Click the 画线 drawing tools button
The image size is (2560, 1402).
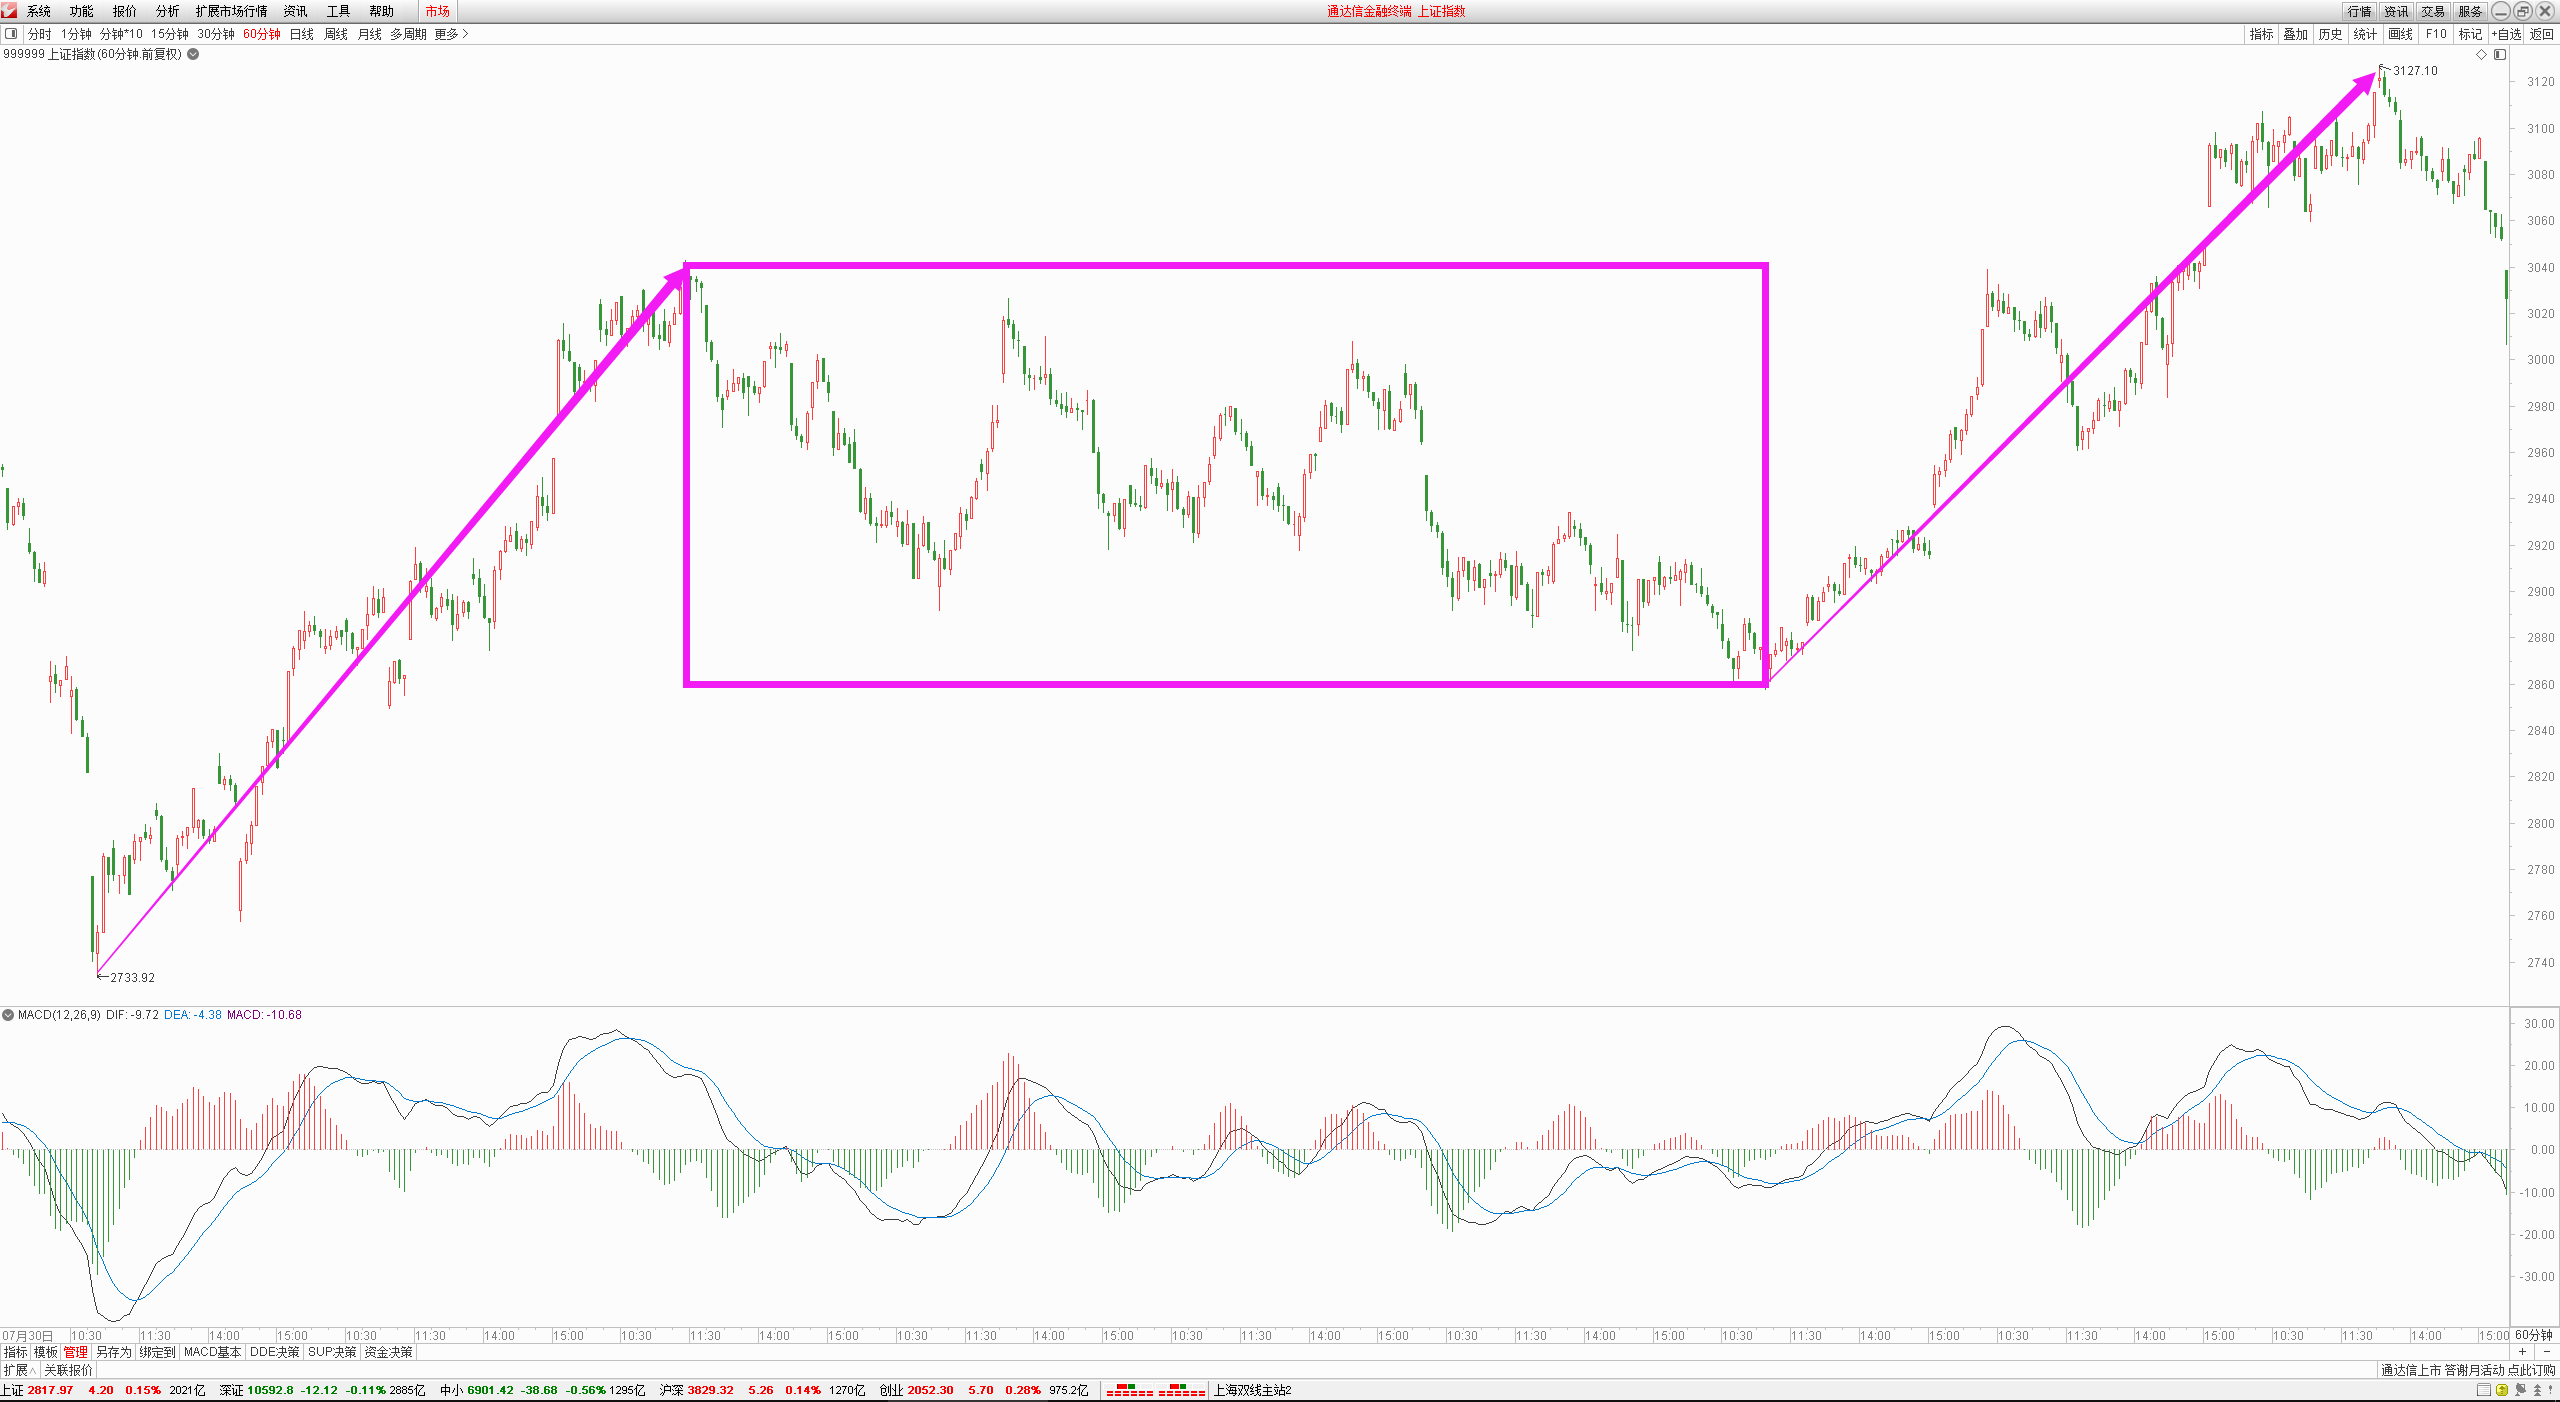[2400, 34]
